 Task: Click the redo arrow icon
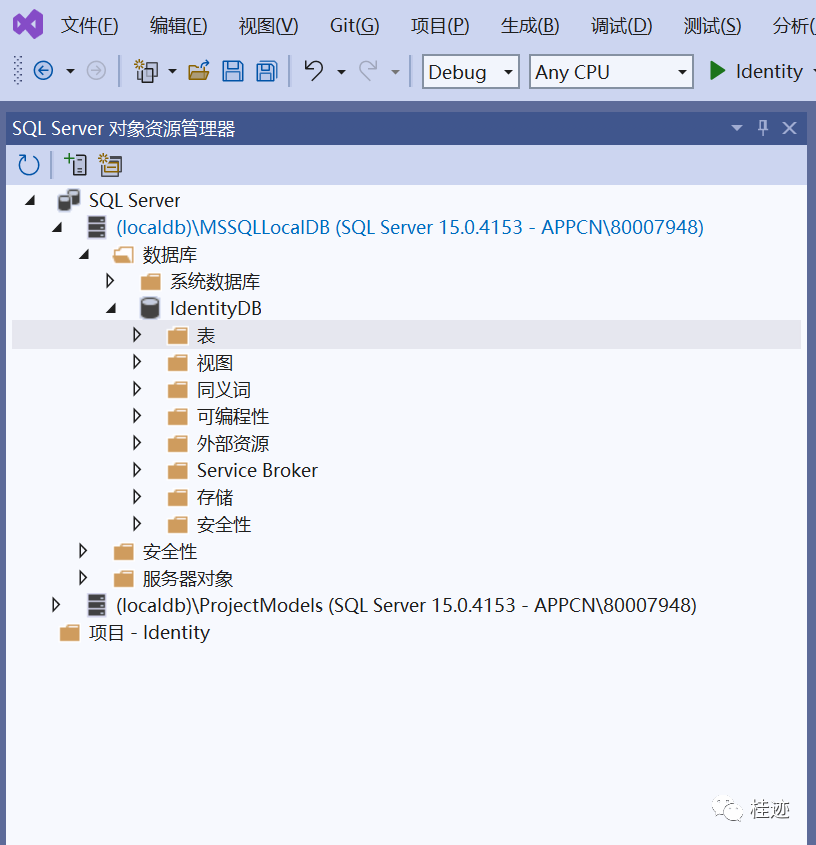click(x=369, y=71)
